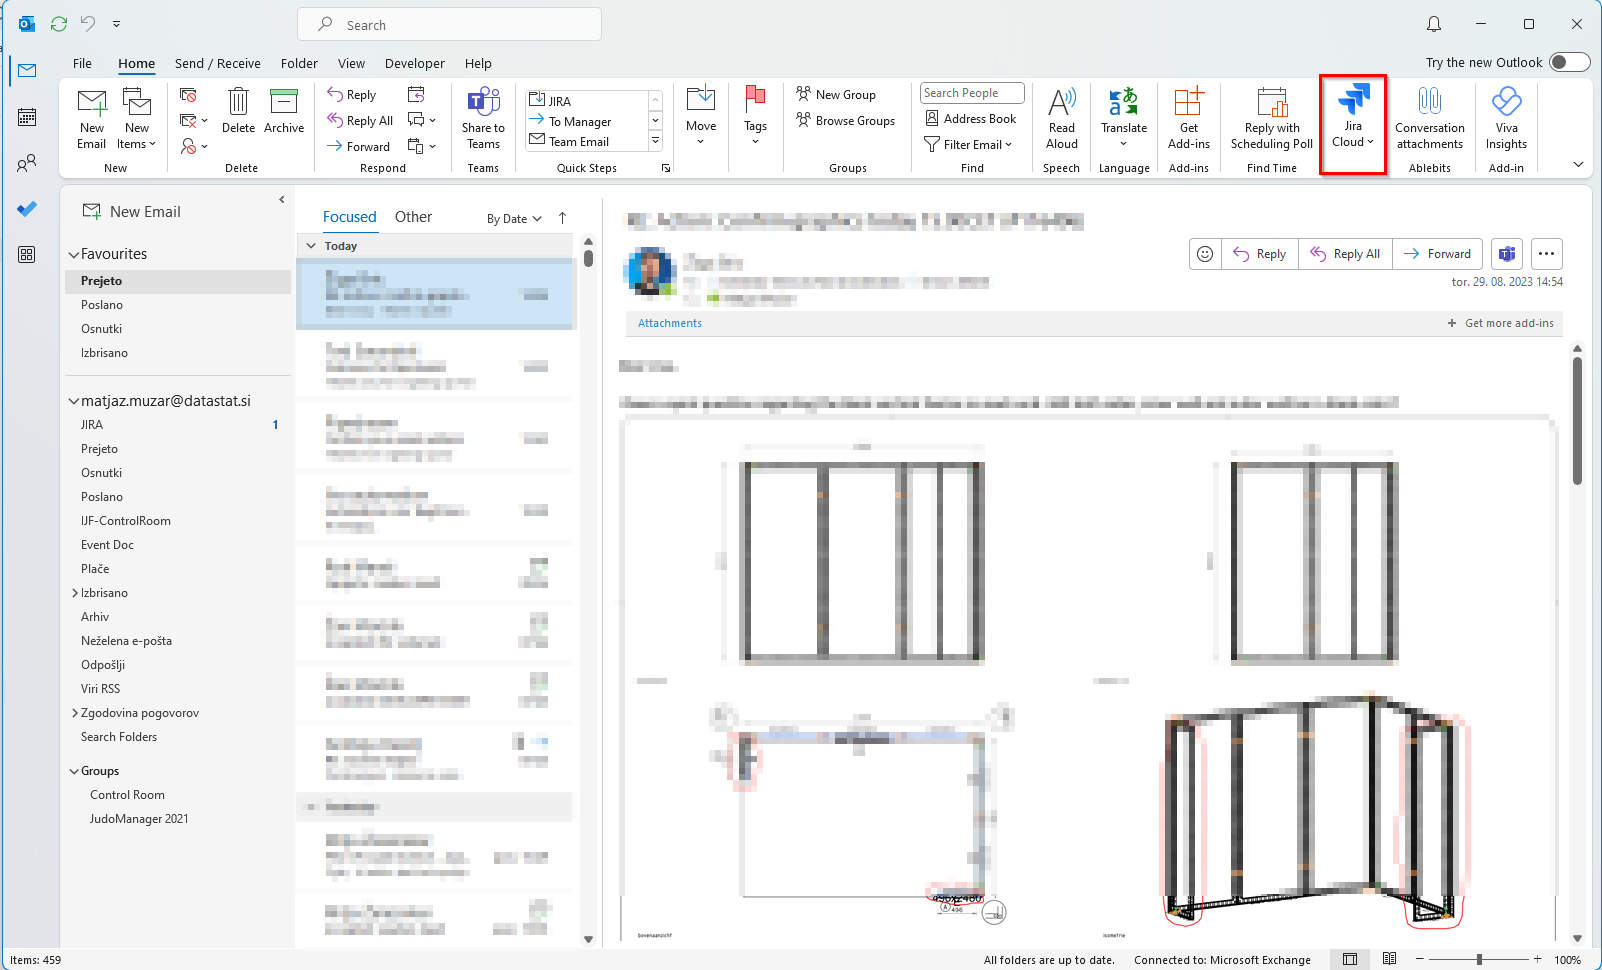Add a reaction with the smiley icon
The height and width of the screenshot is (970, 1602).
(1205, 254)
